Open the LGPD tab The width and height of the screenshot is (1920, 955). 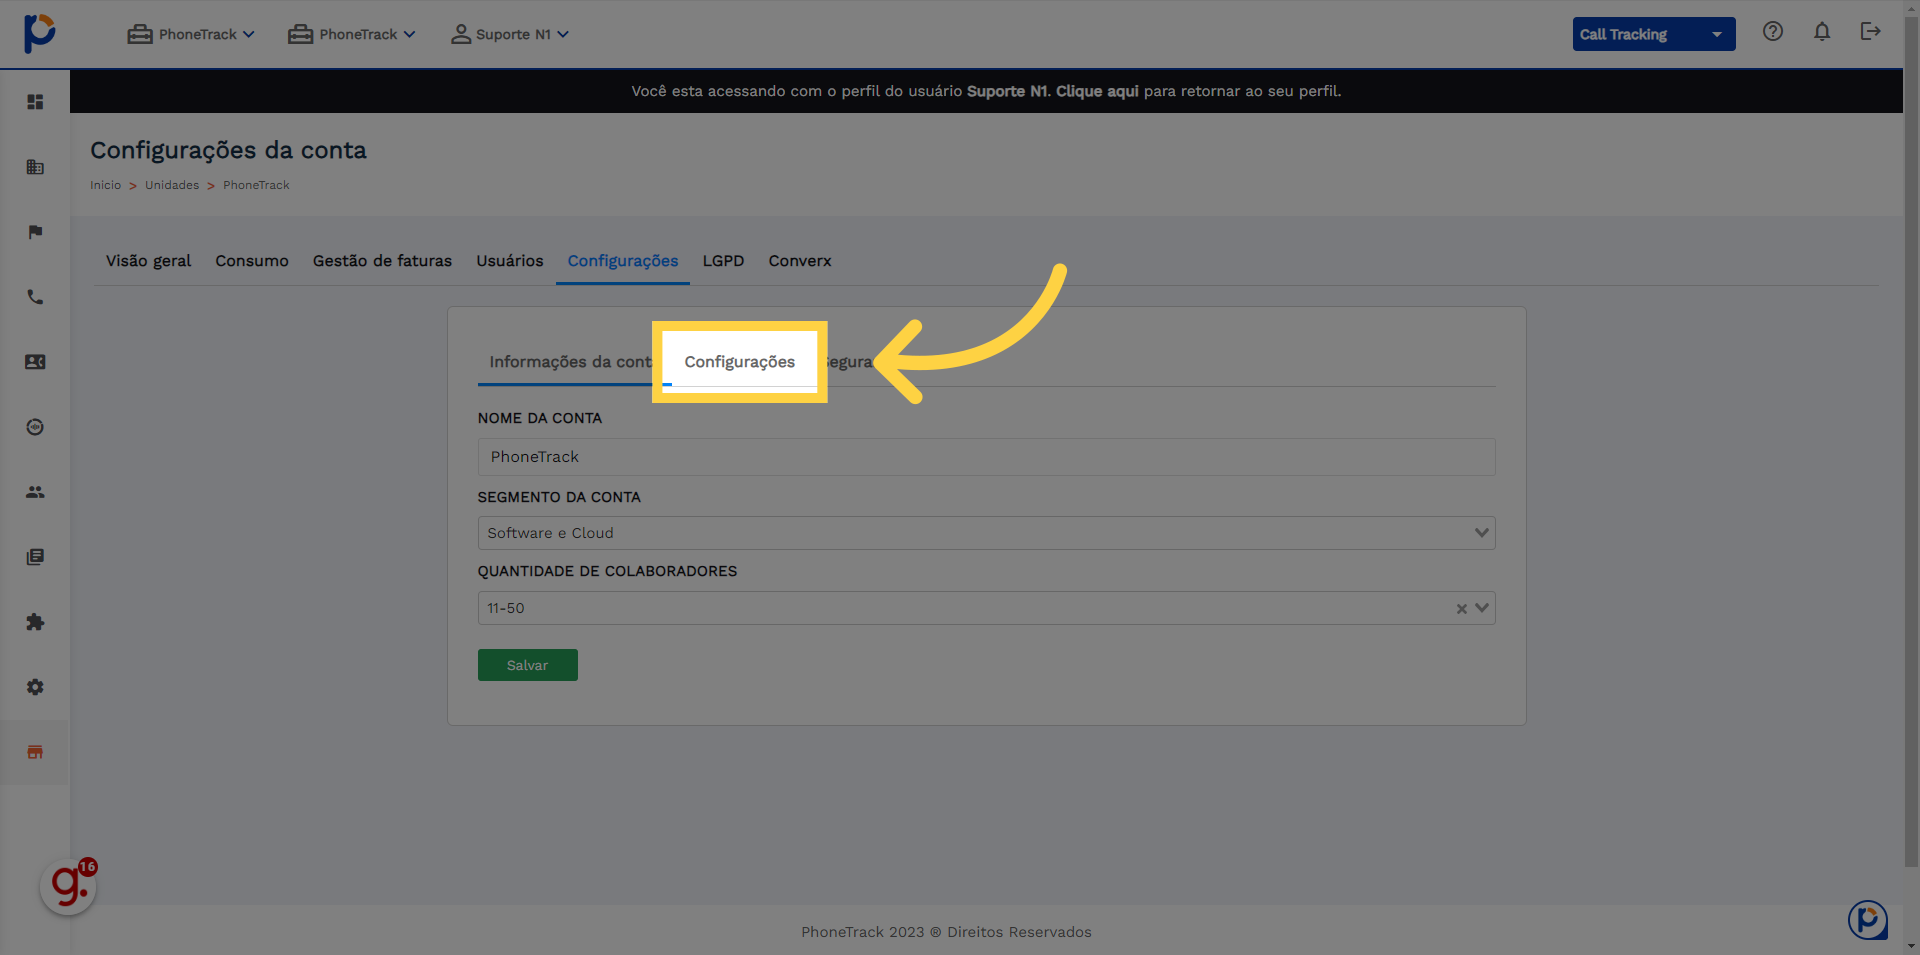[723, 261]
